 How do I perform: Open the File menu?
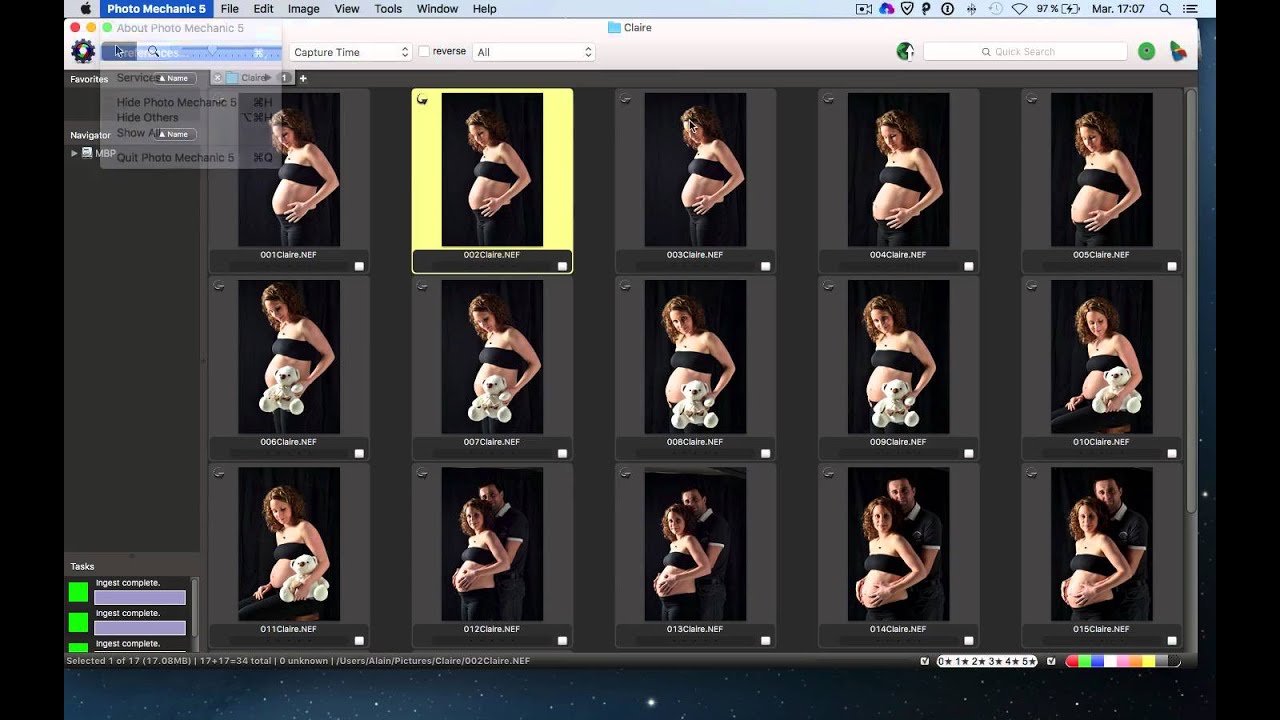[229, 9]
